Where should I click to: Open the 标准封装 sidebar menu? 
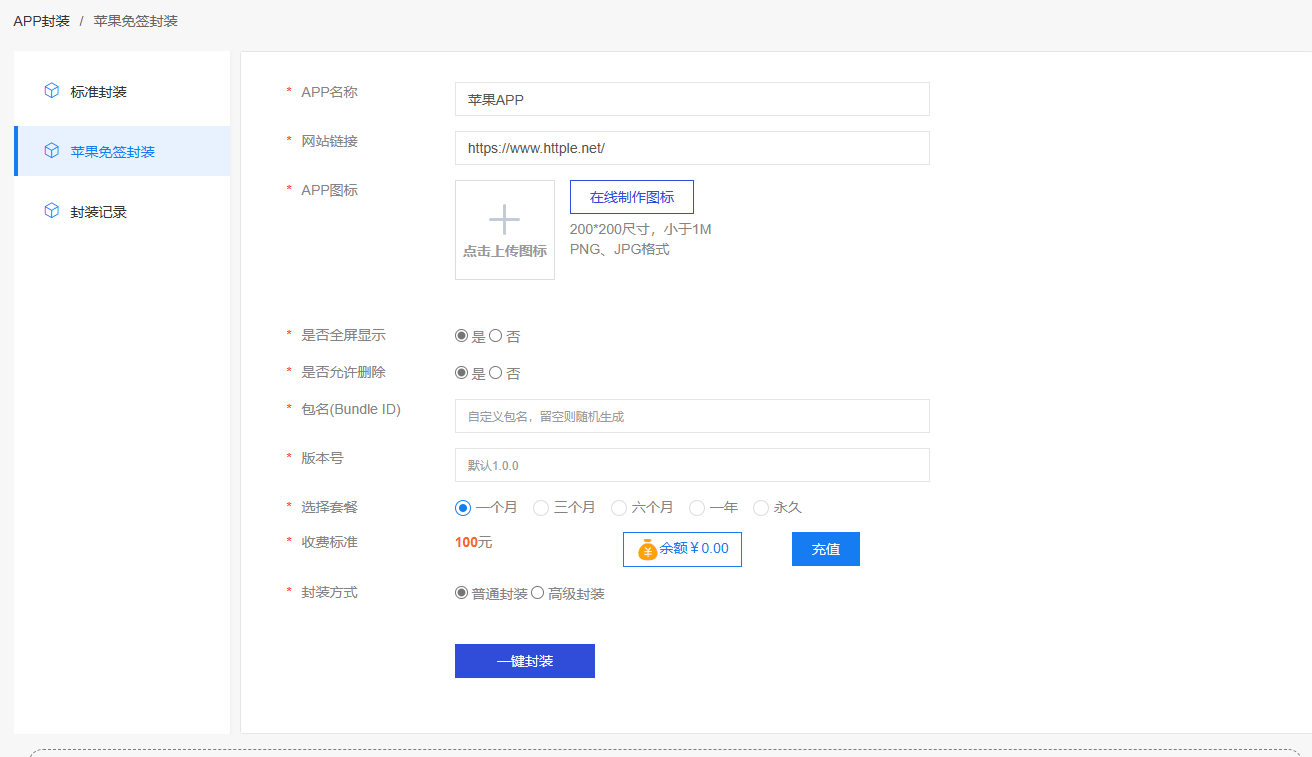click(122, 92)
